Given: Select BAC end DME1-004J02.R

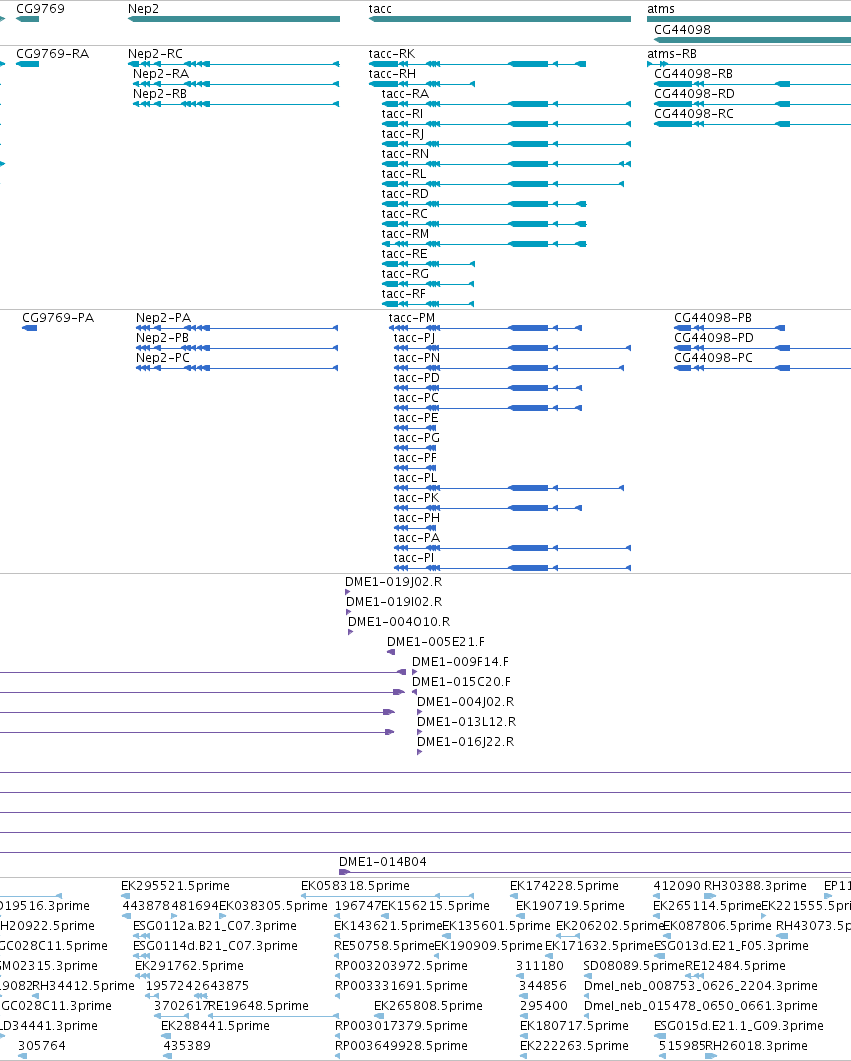Looking at the screenshot, I should pyautogui.click(x=465, y=702).
